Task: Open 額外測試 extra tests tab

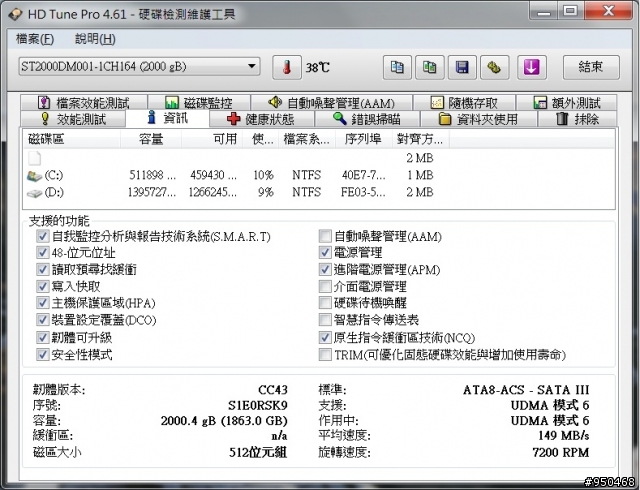Action: pos(567,102)
